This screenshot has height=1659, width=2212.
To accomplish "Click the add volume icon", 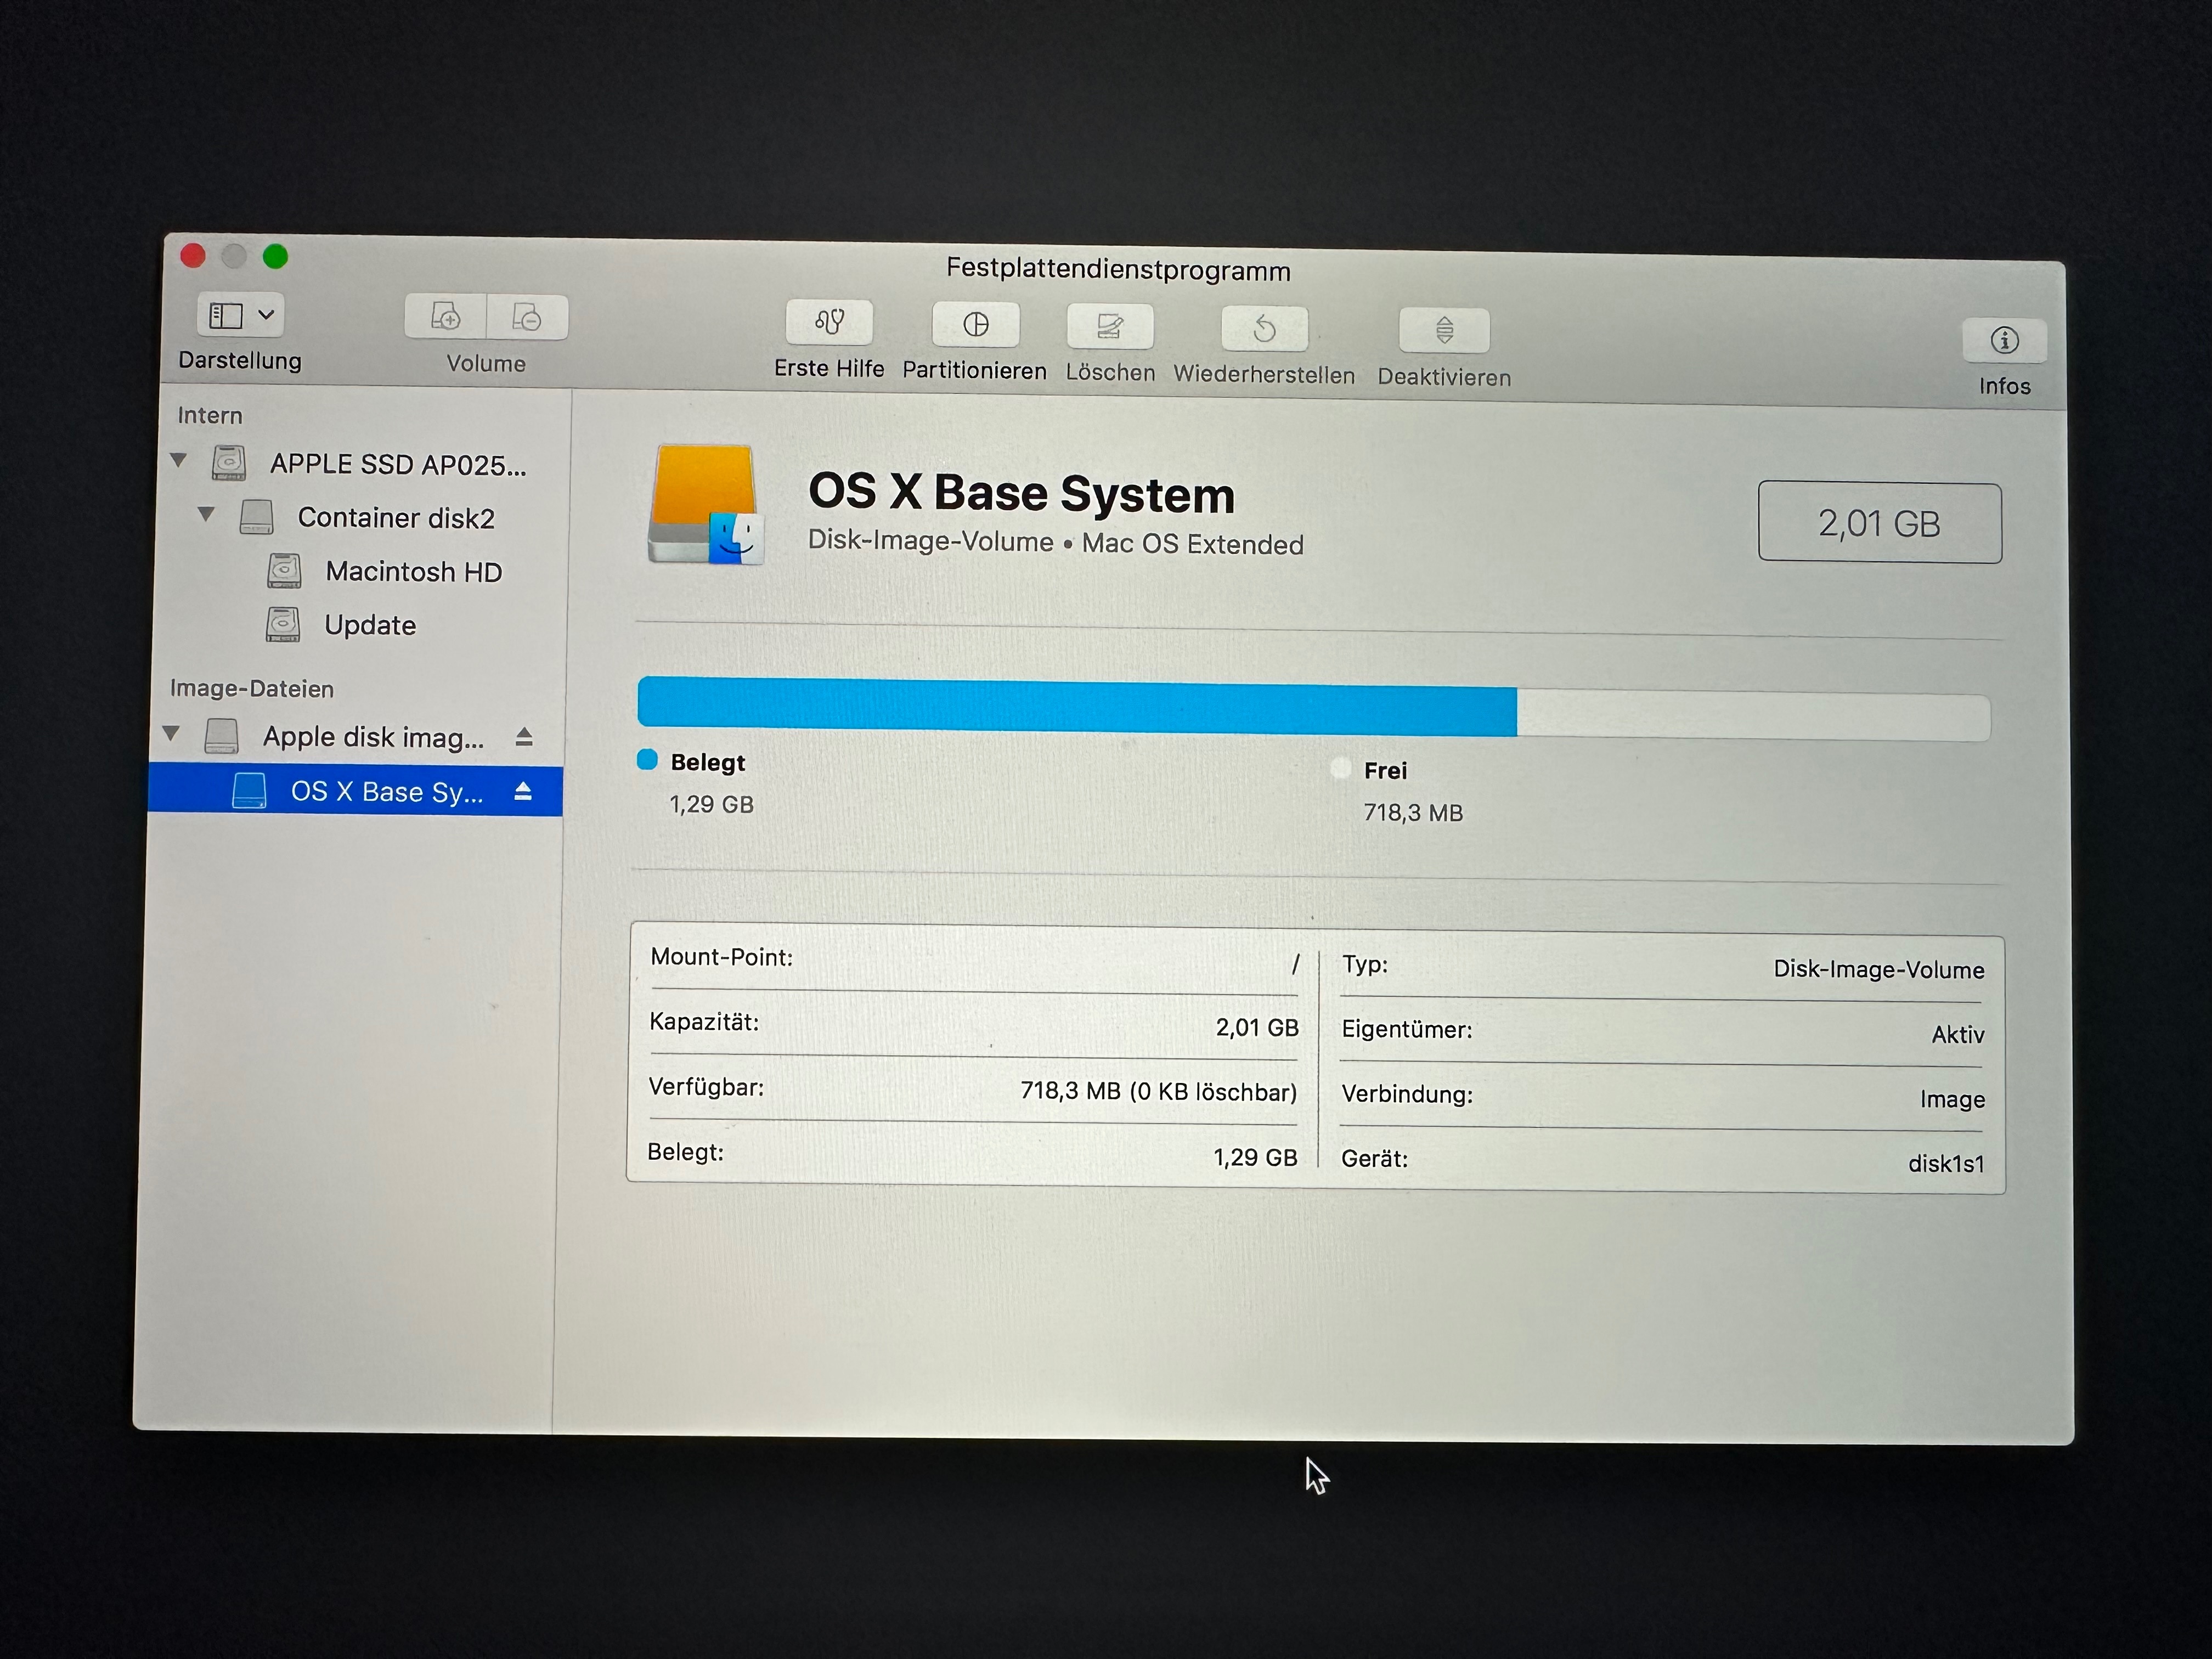I will coord(446,317).
